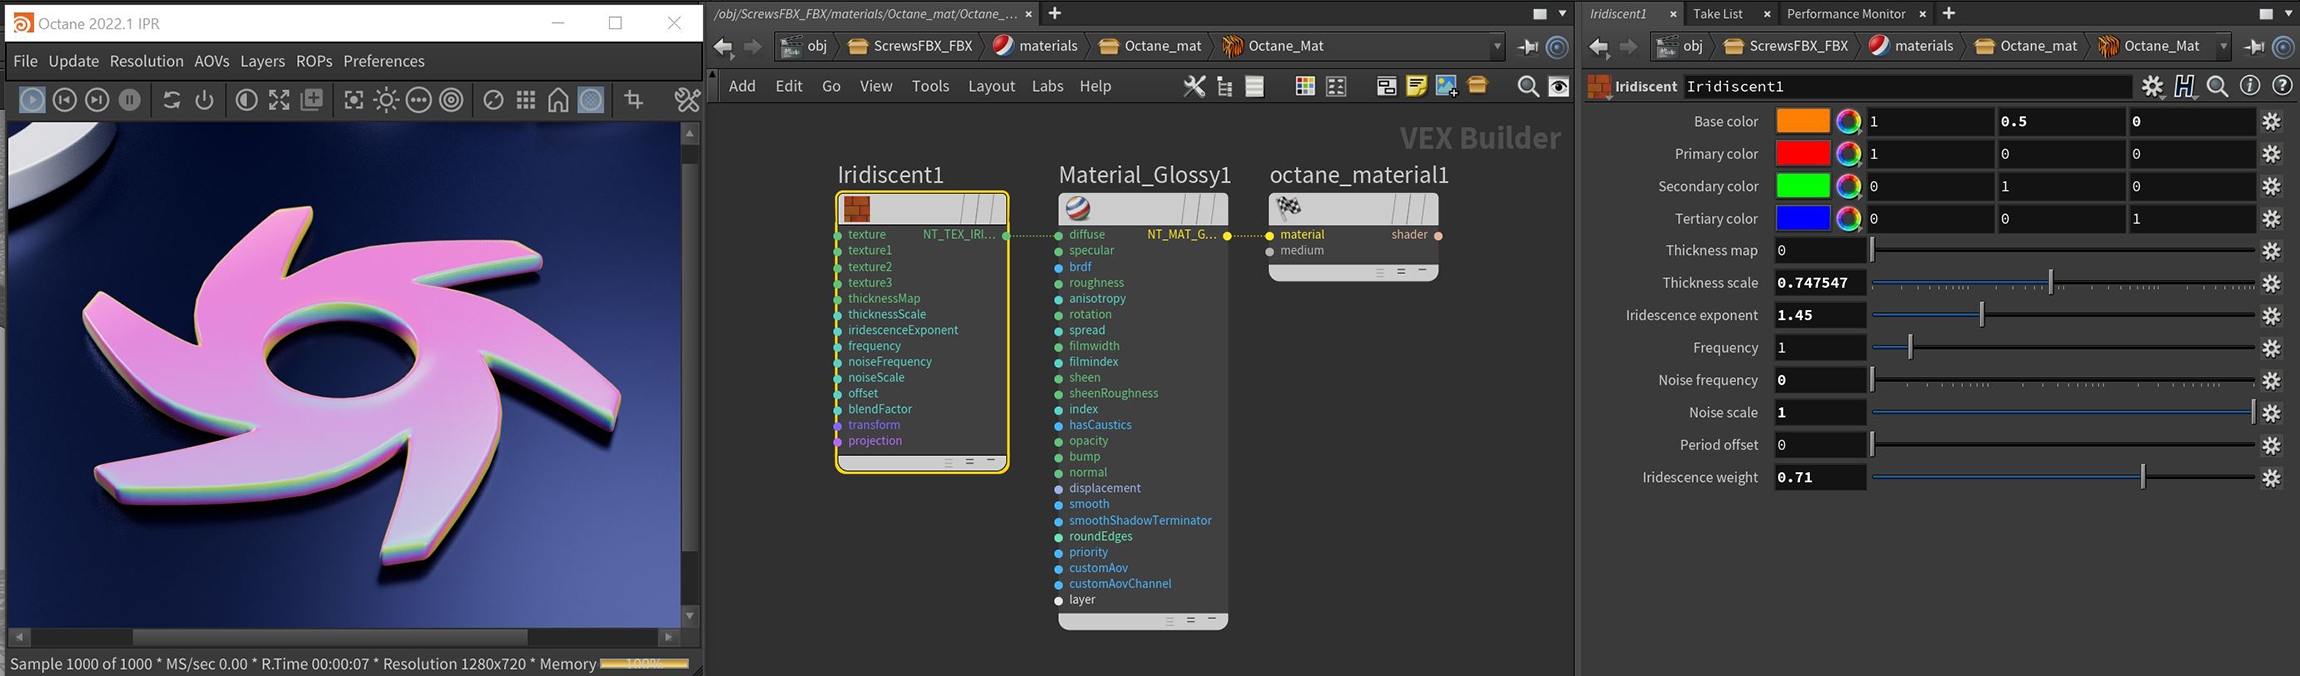Viewport: 2300px width, 676px height.
Task: Pause the IPR render
Action: (130, 100)
